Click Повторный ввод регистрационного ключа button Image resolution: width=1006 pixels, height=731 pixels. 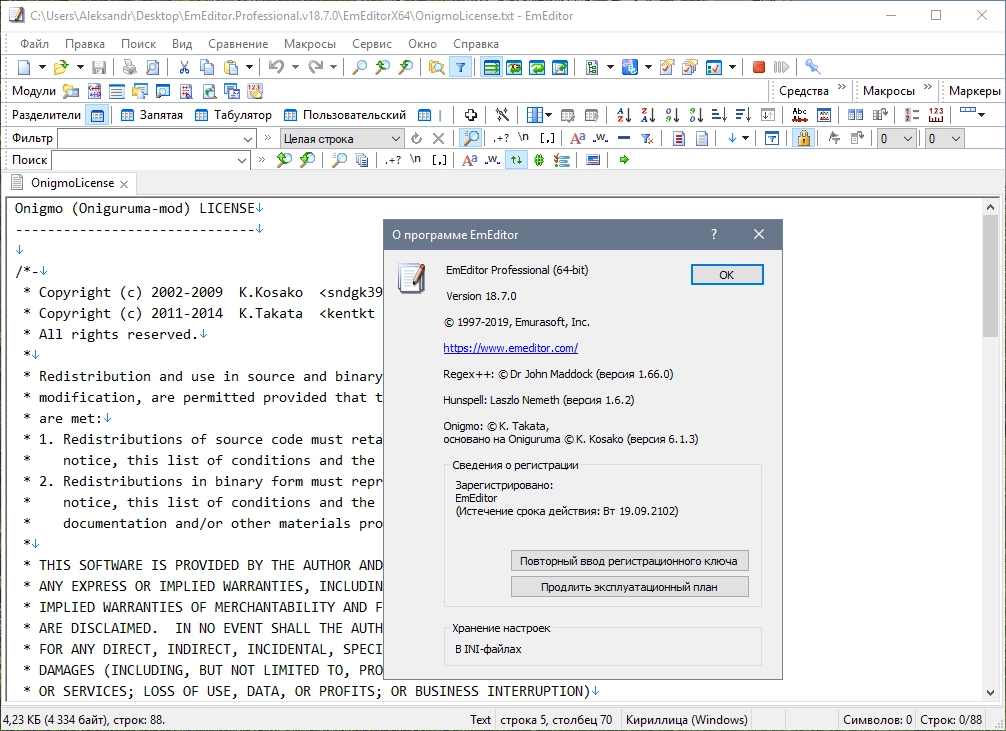pos(629,561)
